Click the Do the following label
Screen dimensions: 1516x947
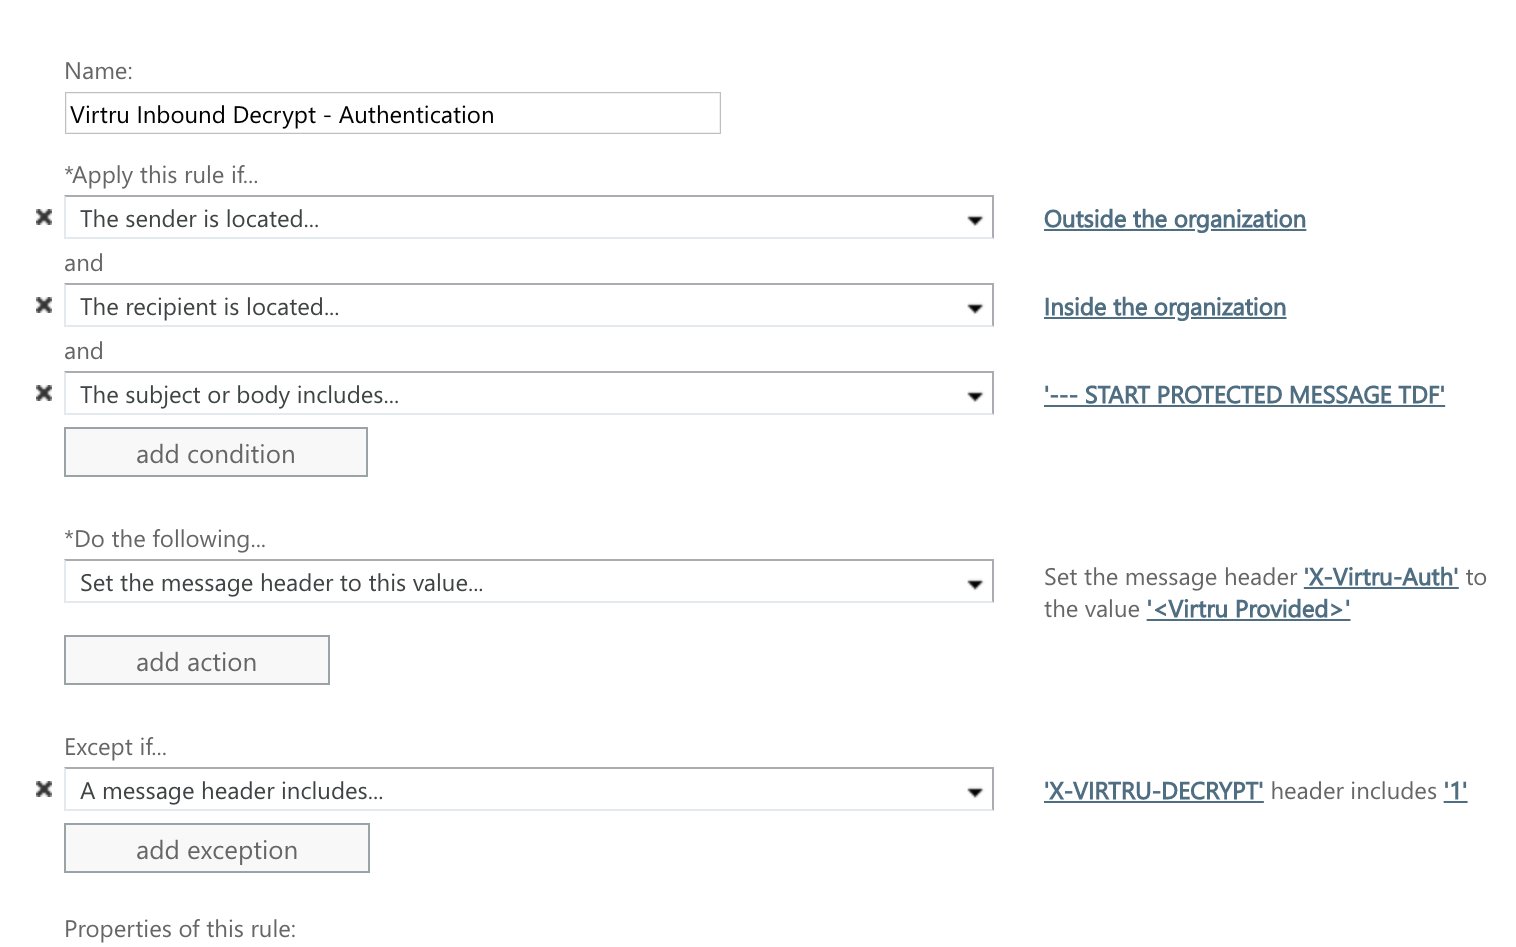coord(165,539)
